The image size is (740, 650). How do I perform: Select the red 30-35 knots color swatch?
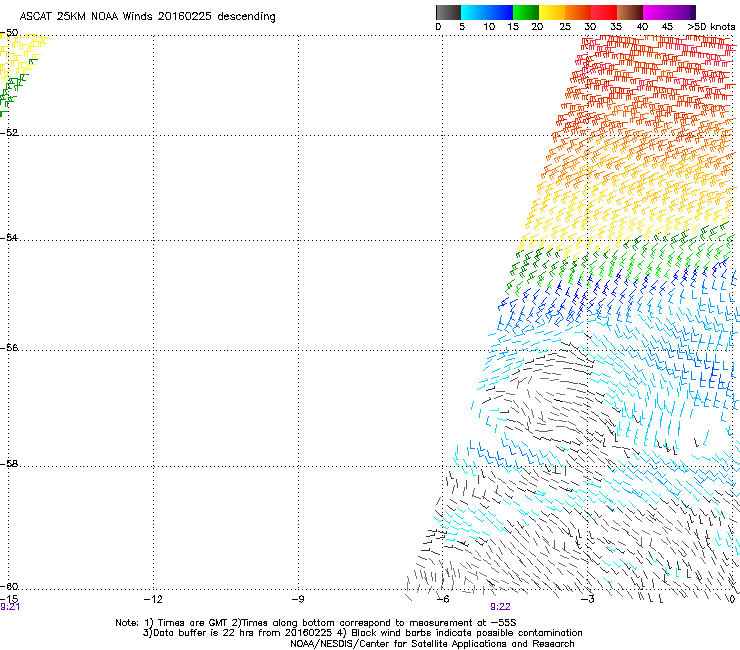(x=604, y=12)
